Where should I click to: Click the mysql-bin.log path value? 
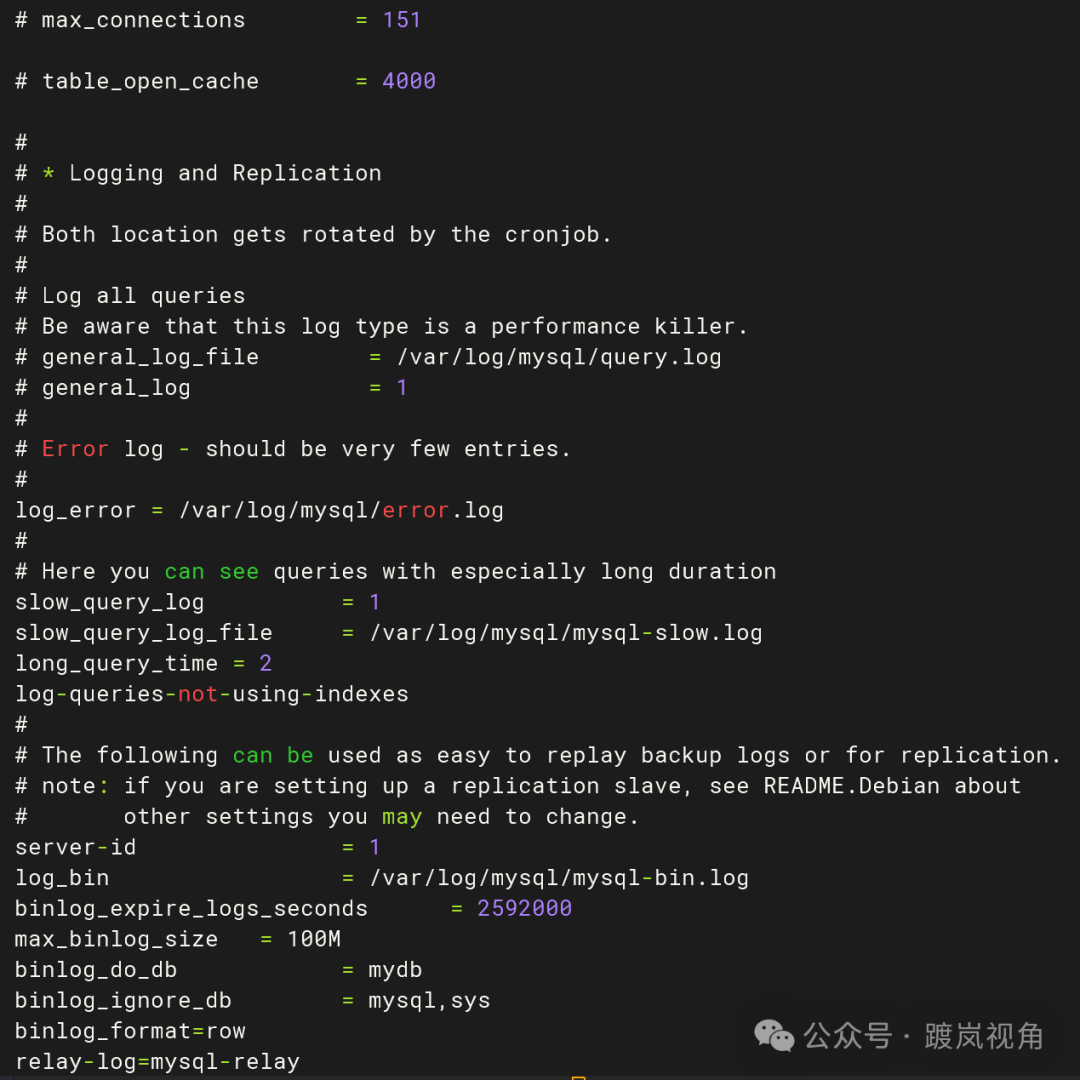[x=558, y=878]
